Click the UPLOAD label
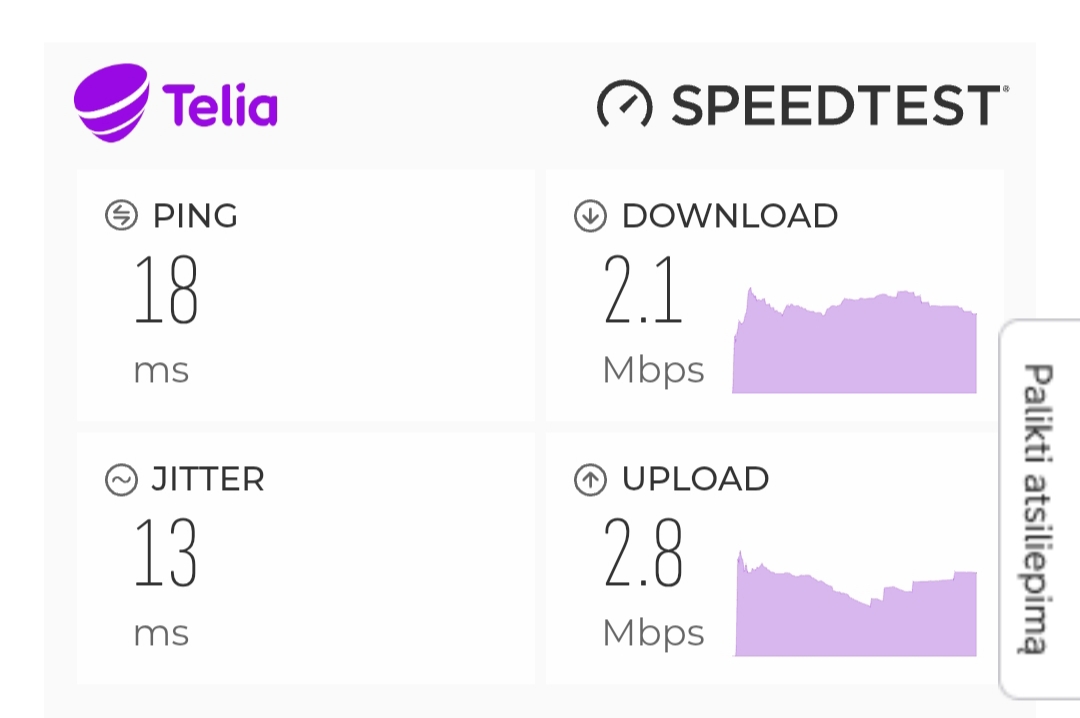 pyautogui.click(x=696, y=479)
